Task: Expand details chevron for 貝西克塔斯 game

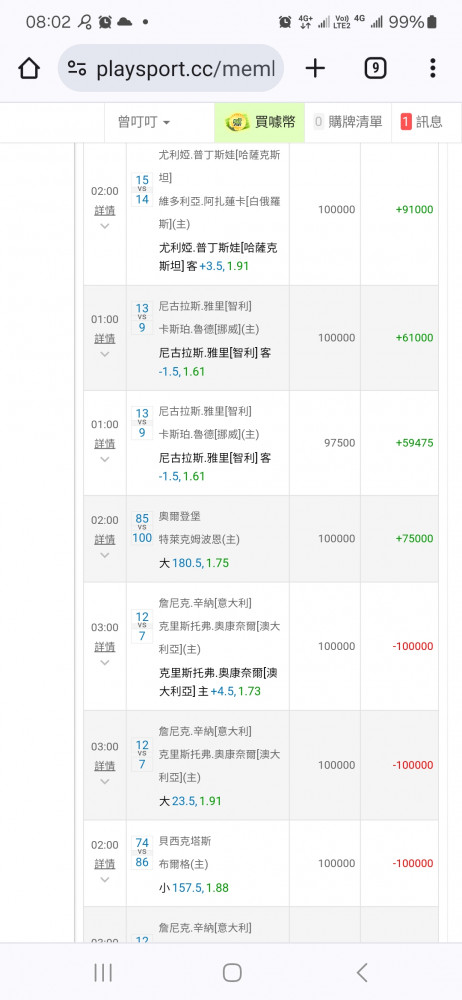Action: tap(105, 880)
